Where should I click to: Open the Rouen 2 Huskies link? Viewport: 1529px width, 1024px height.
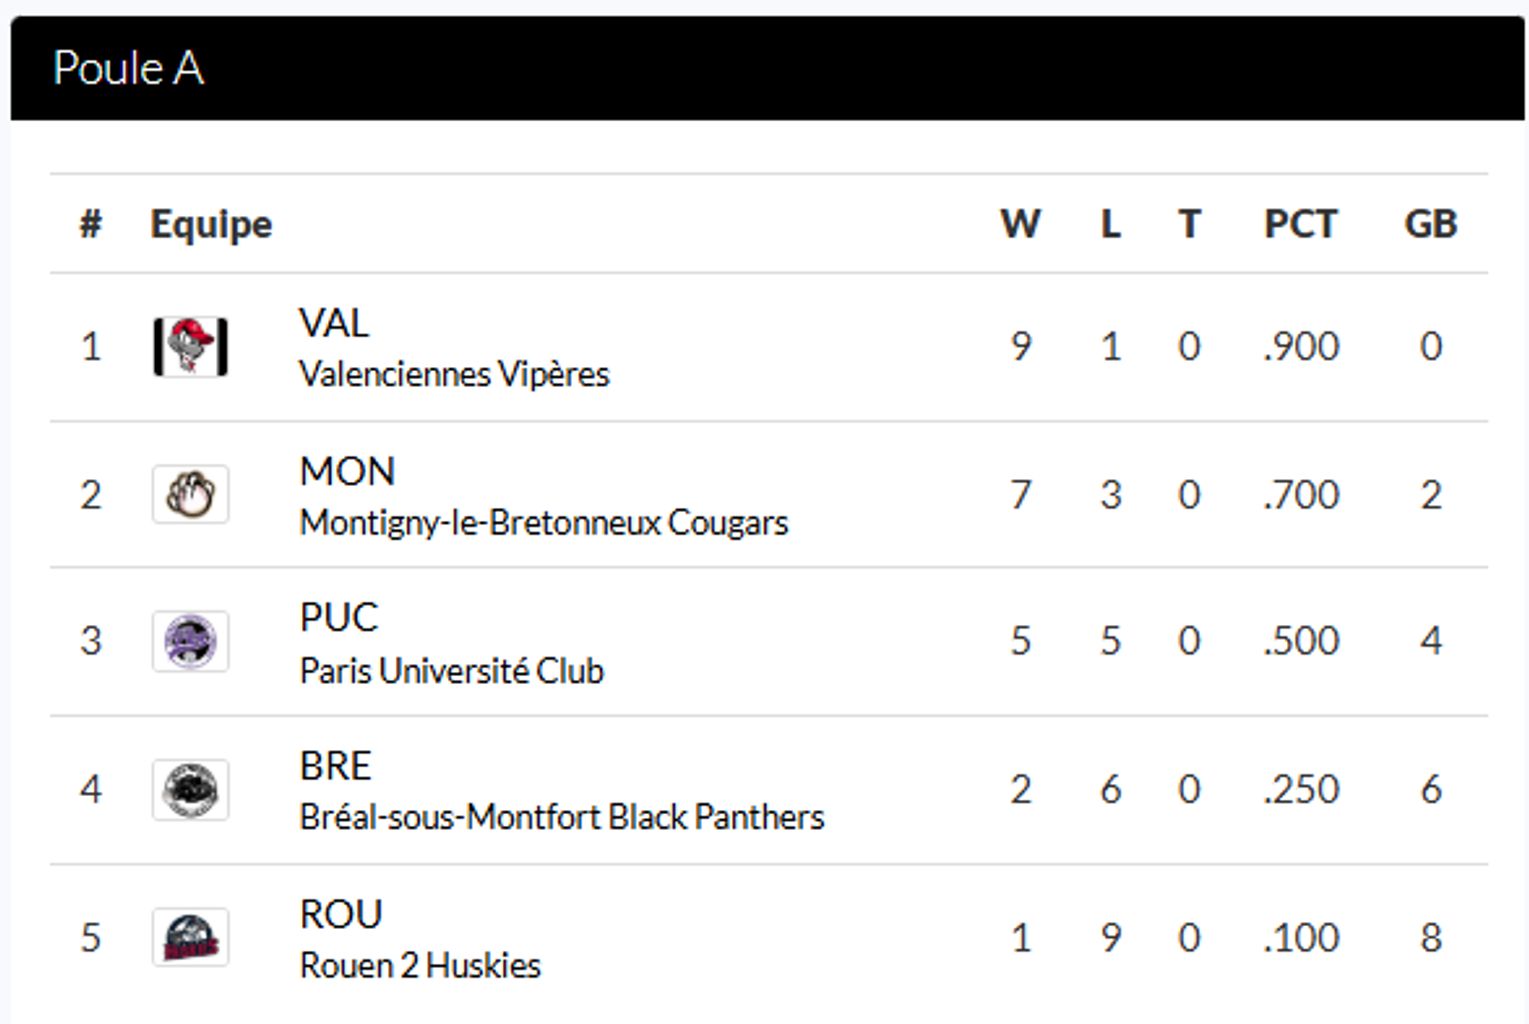coord(420,965)
